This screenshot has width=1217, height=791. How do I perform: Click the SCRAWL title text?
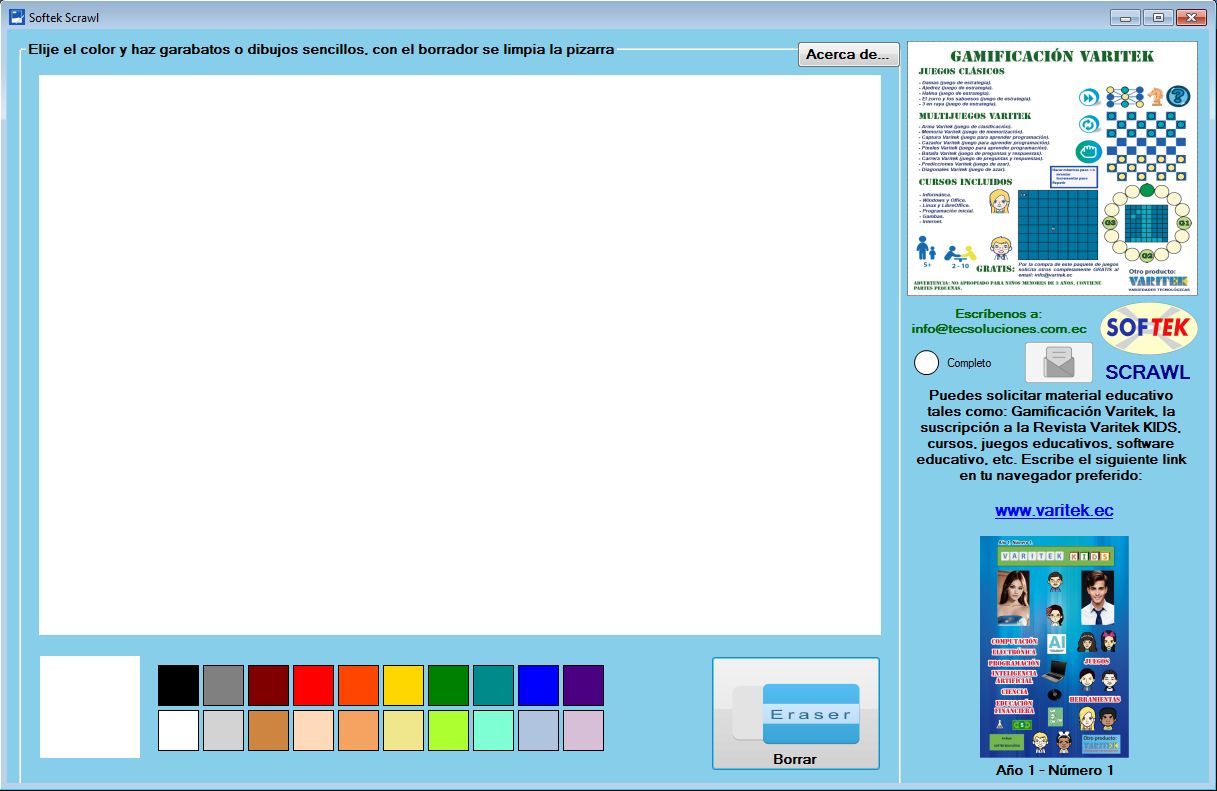click(1148, 372)
